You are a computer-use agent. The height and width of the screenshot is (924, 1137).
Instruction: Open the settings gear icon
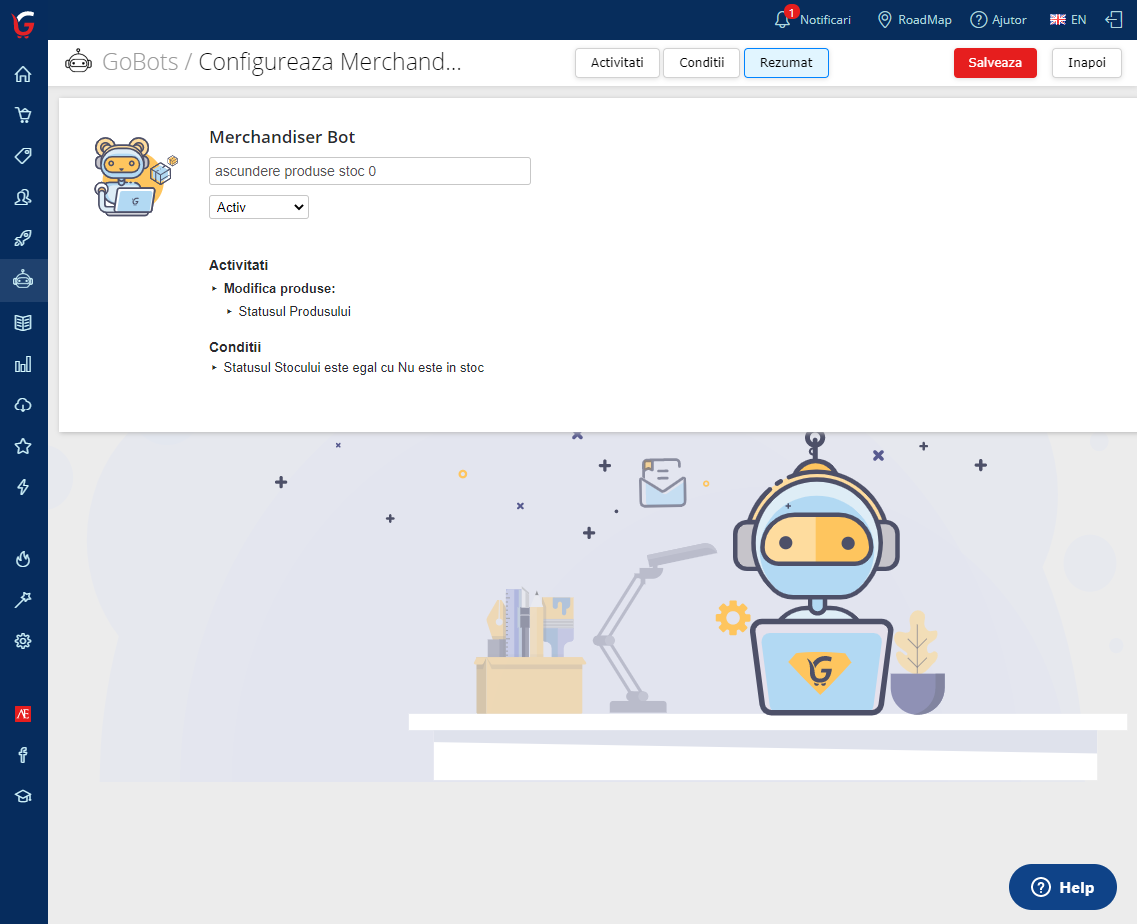[x=23, y=641]
